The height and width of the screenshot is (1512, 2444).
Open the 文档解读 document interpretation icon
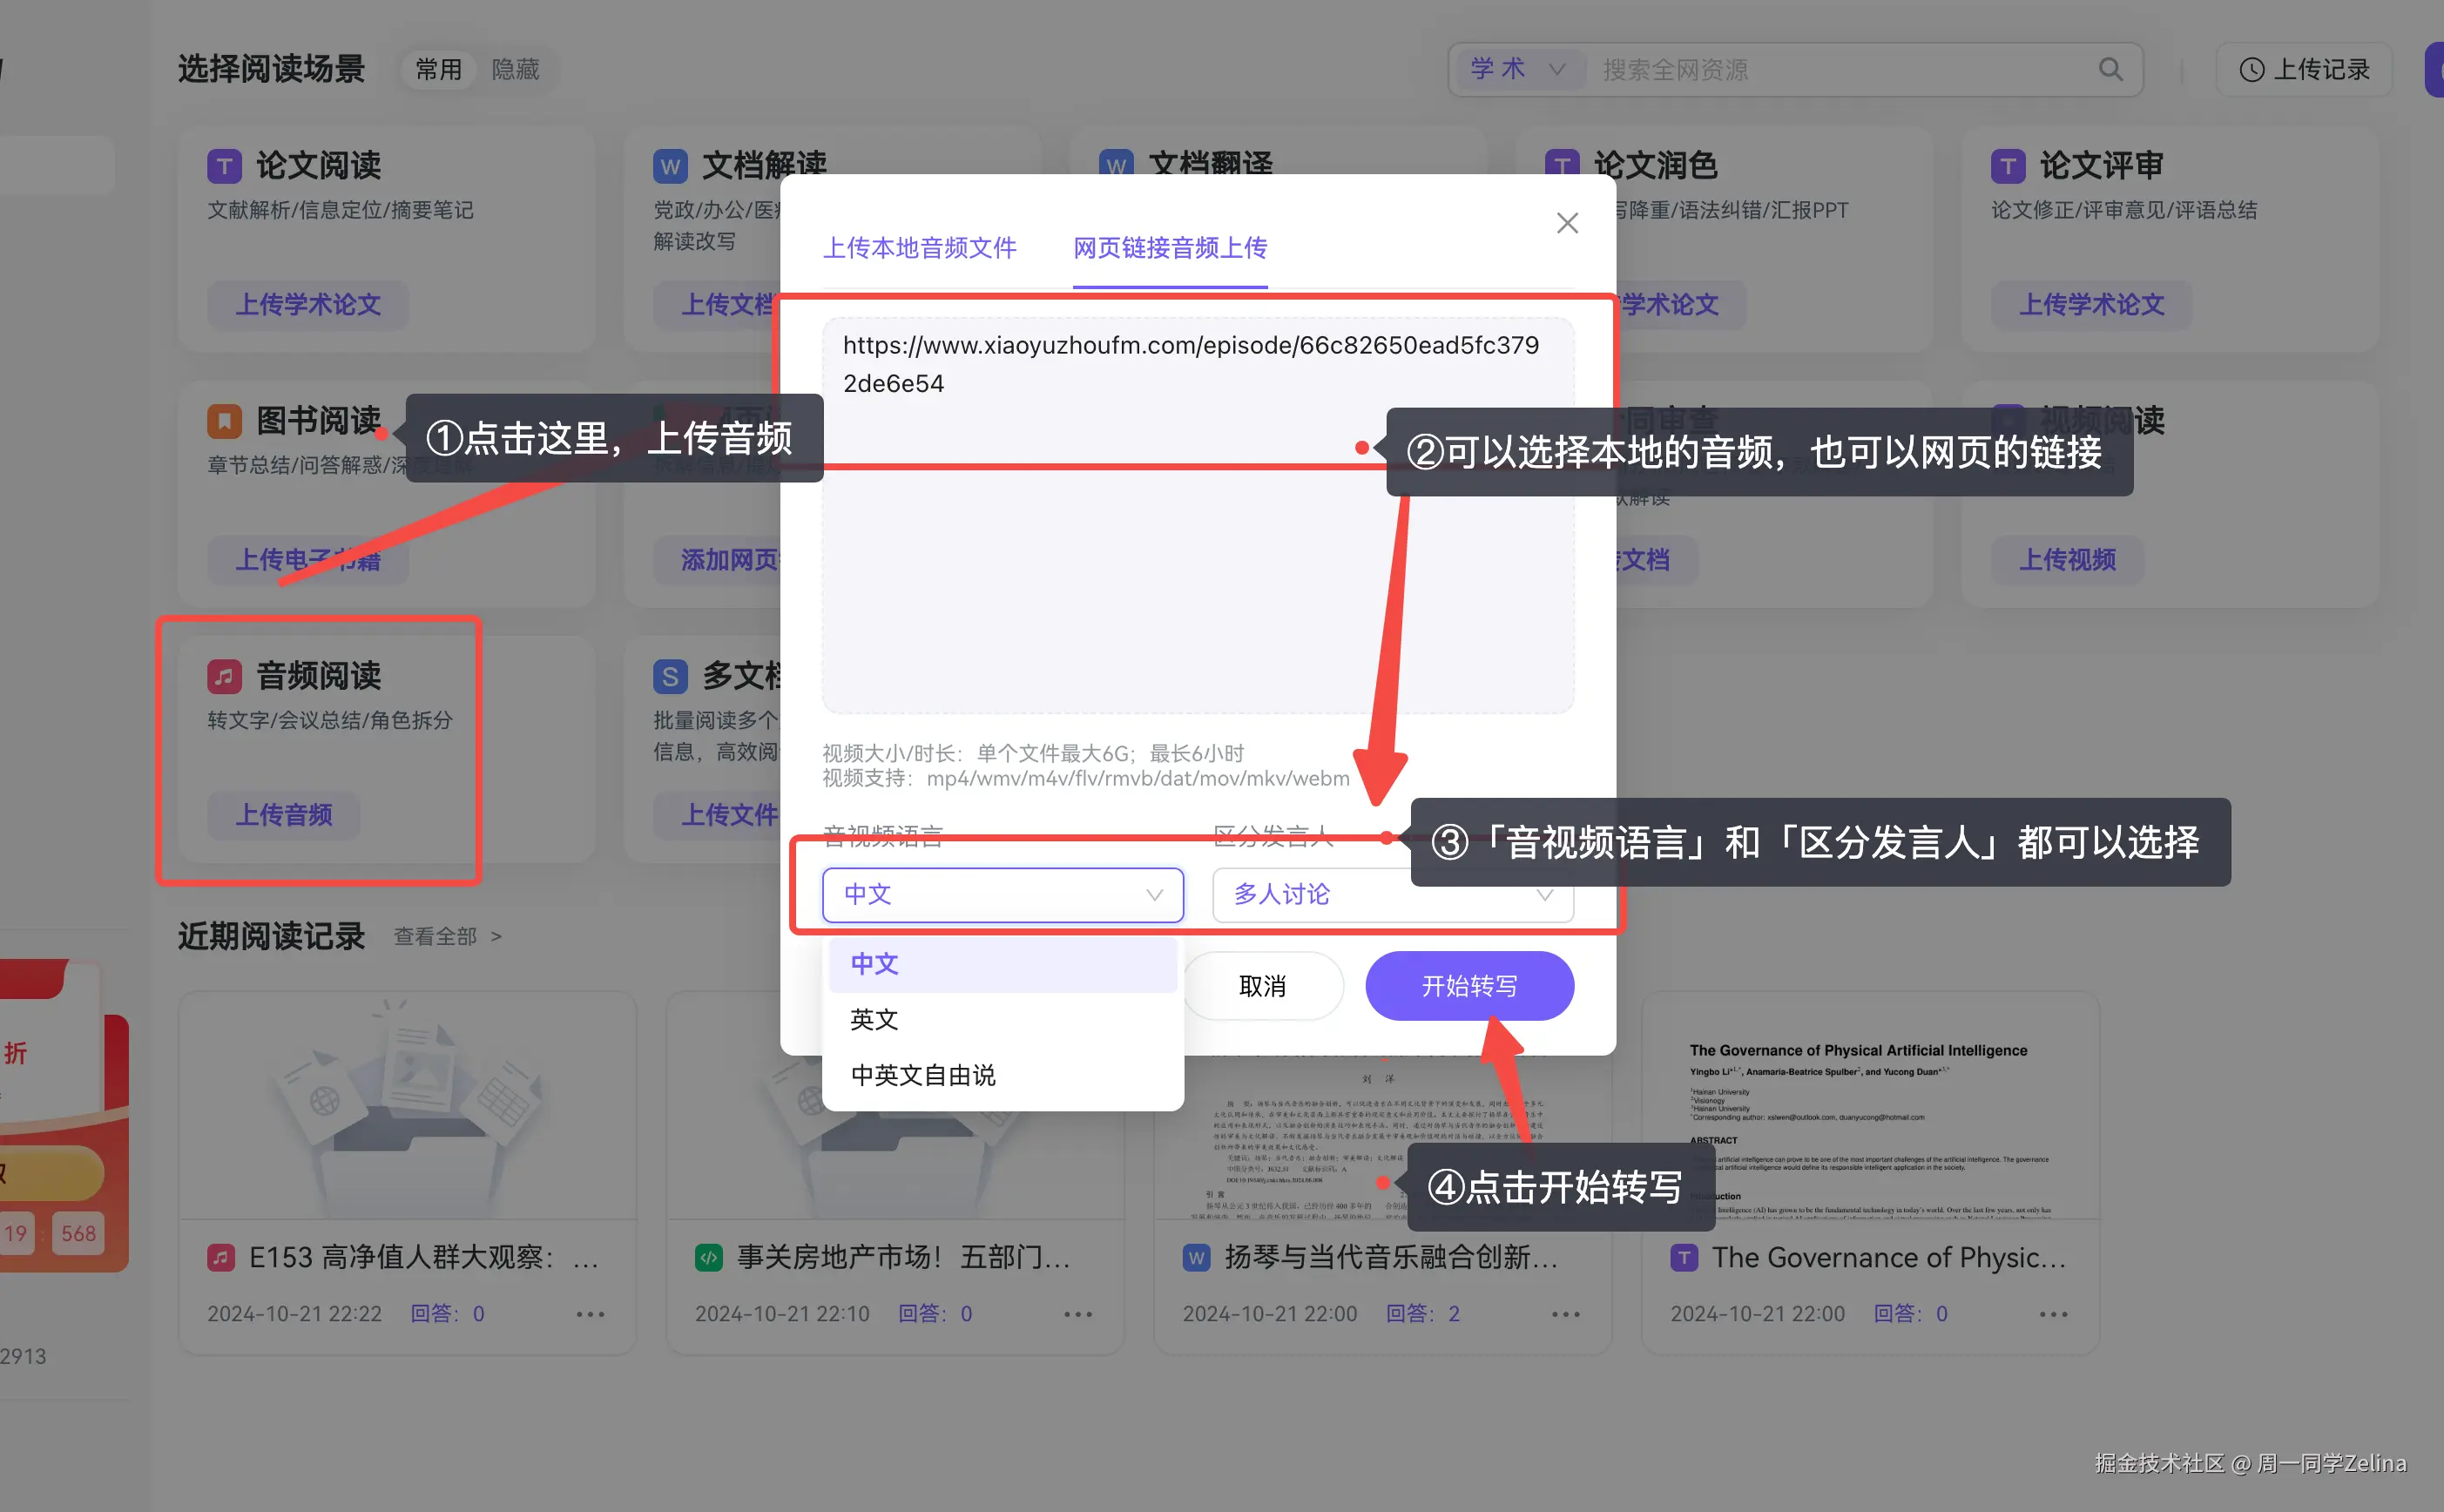click(x=670, y=165)
